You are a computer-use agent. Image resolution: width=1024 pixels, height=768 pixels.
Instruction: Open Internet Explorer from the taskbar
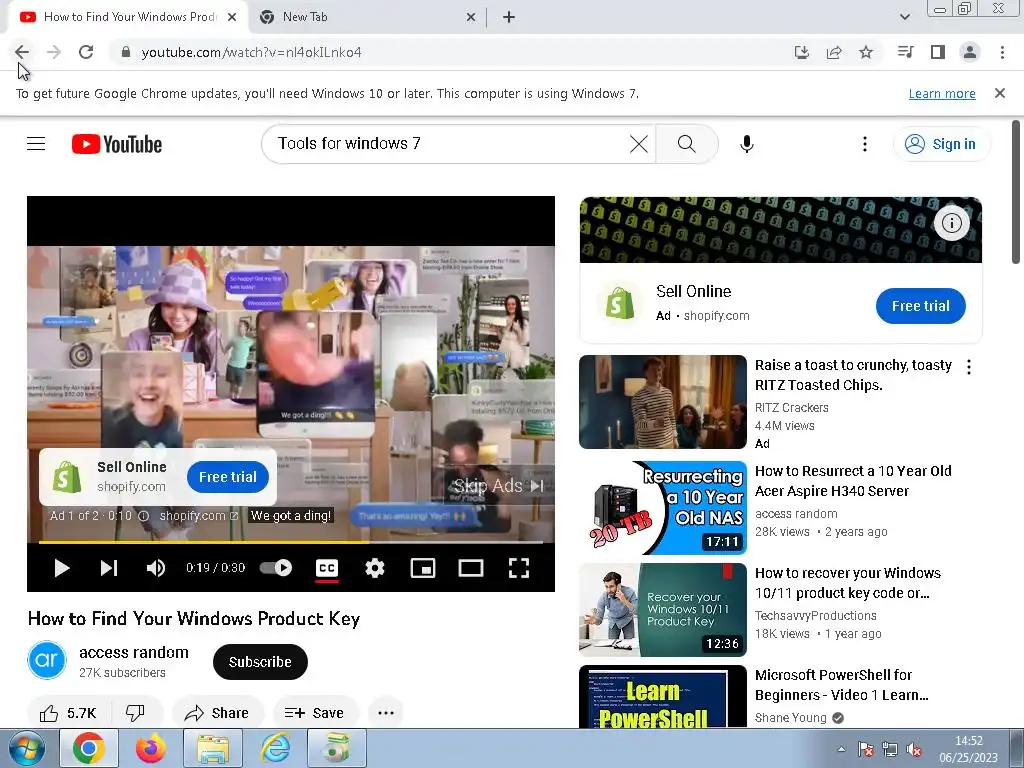(x=275, y=748)
